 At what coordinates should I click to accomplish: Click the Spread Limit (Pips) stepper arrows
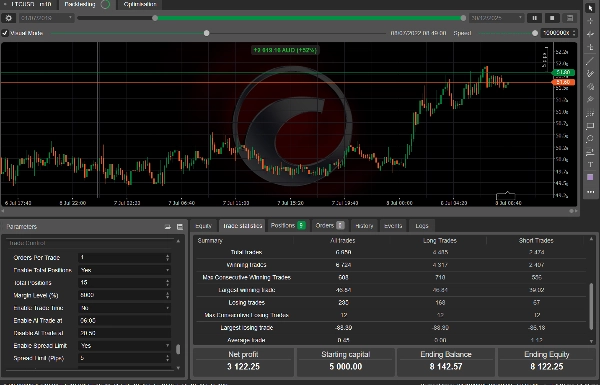point(167,358)
